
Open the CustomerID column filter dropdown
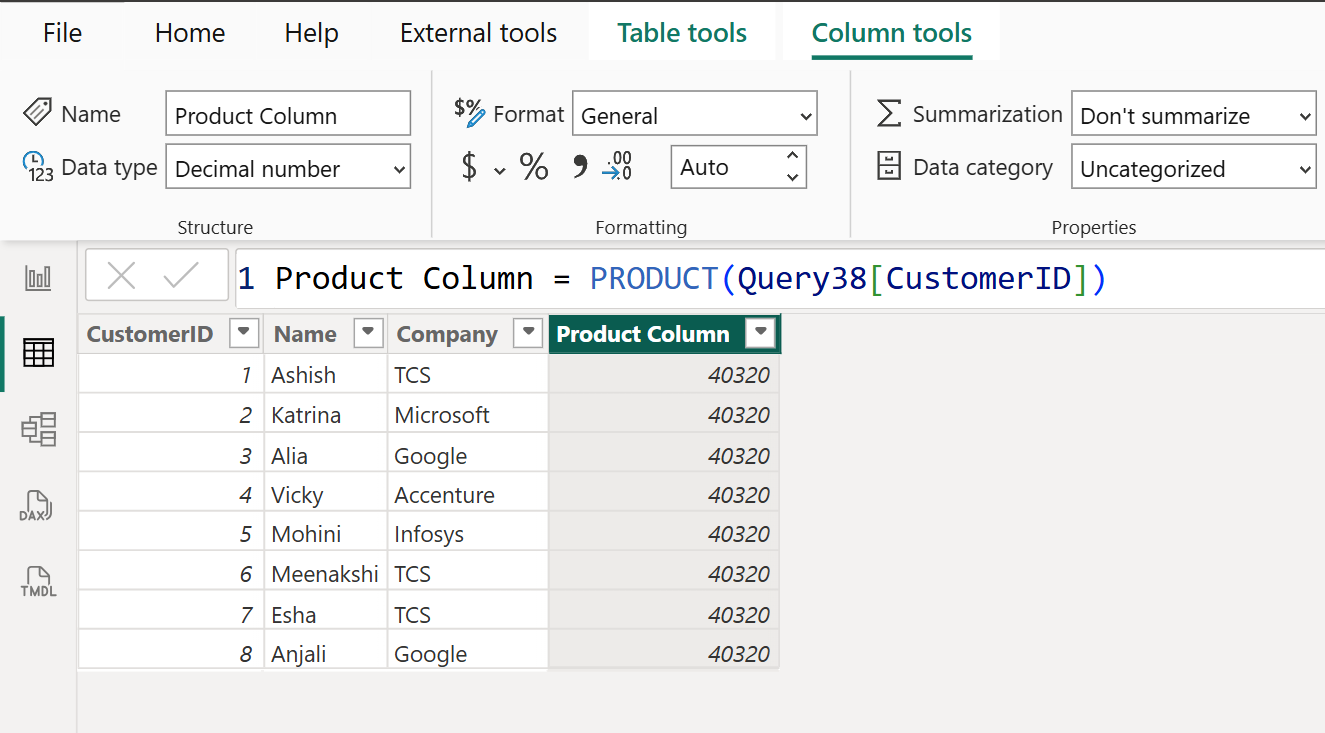[x=243, y=333]
